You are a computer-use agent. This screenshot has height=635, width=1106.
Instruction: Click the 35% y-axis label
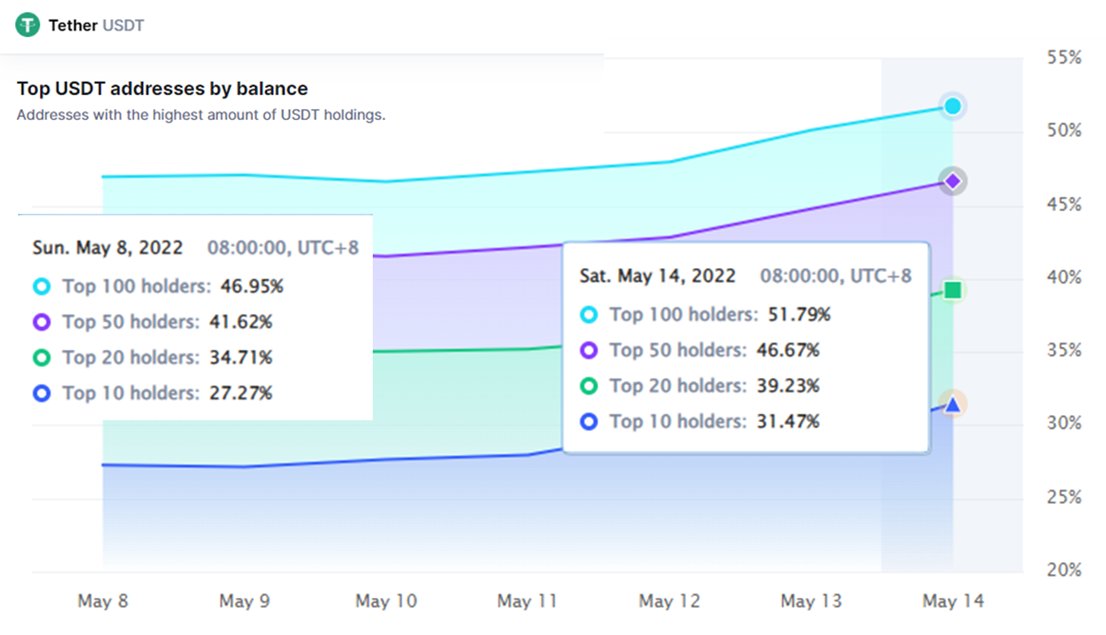1064,350
